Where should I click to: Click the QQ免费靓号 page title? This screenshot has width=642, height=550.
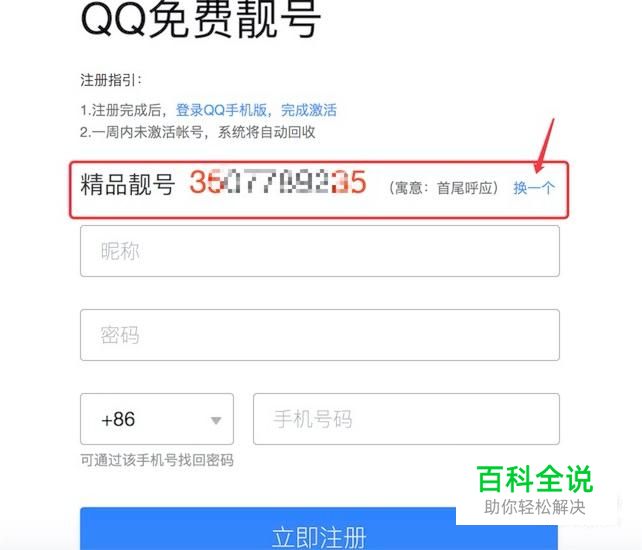(201, 20)
